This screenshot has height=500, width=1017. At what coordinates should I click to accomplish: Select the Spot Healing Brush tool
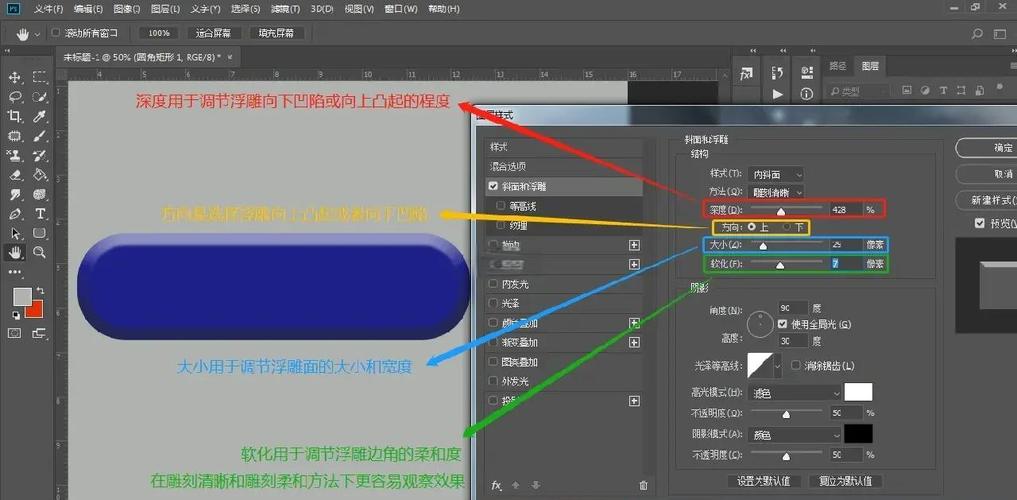click(x=14, y=136)
